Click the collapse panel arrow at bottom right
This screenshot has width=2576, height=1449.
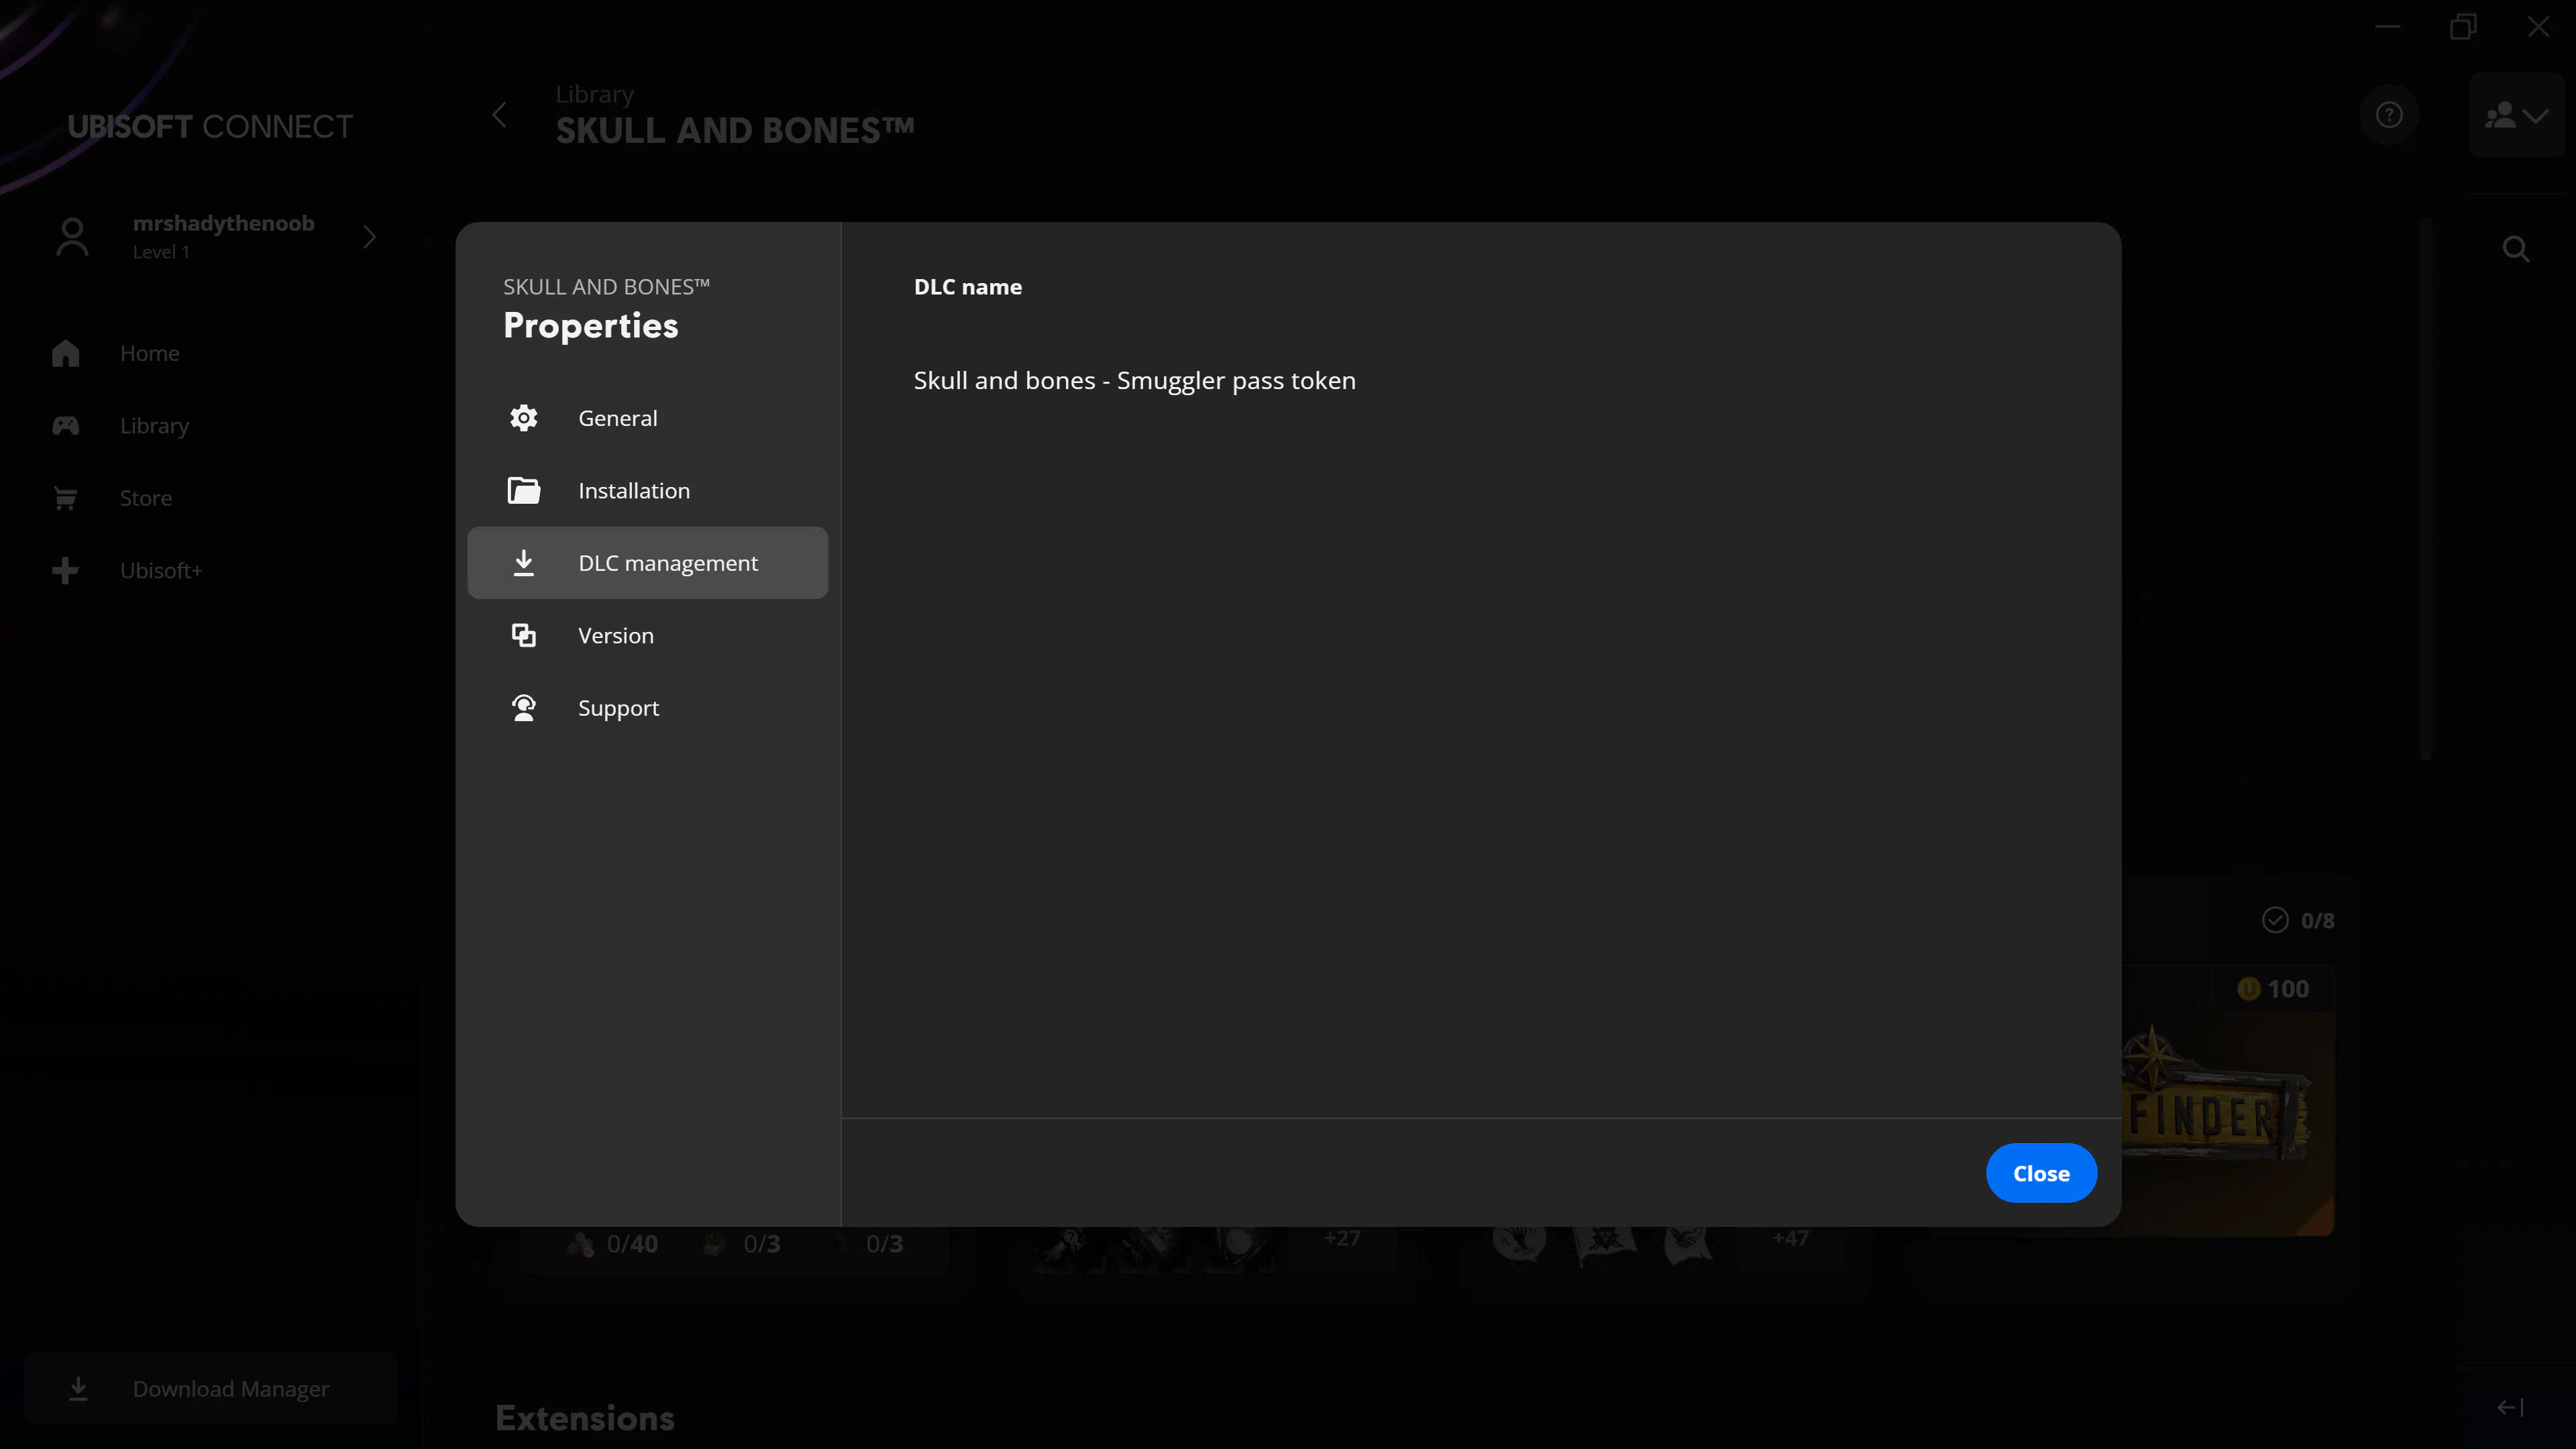(x=2510, y=1407)
